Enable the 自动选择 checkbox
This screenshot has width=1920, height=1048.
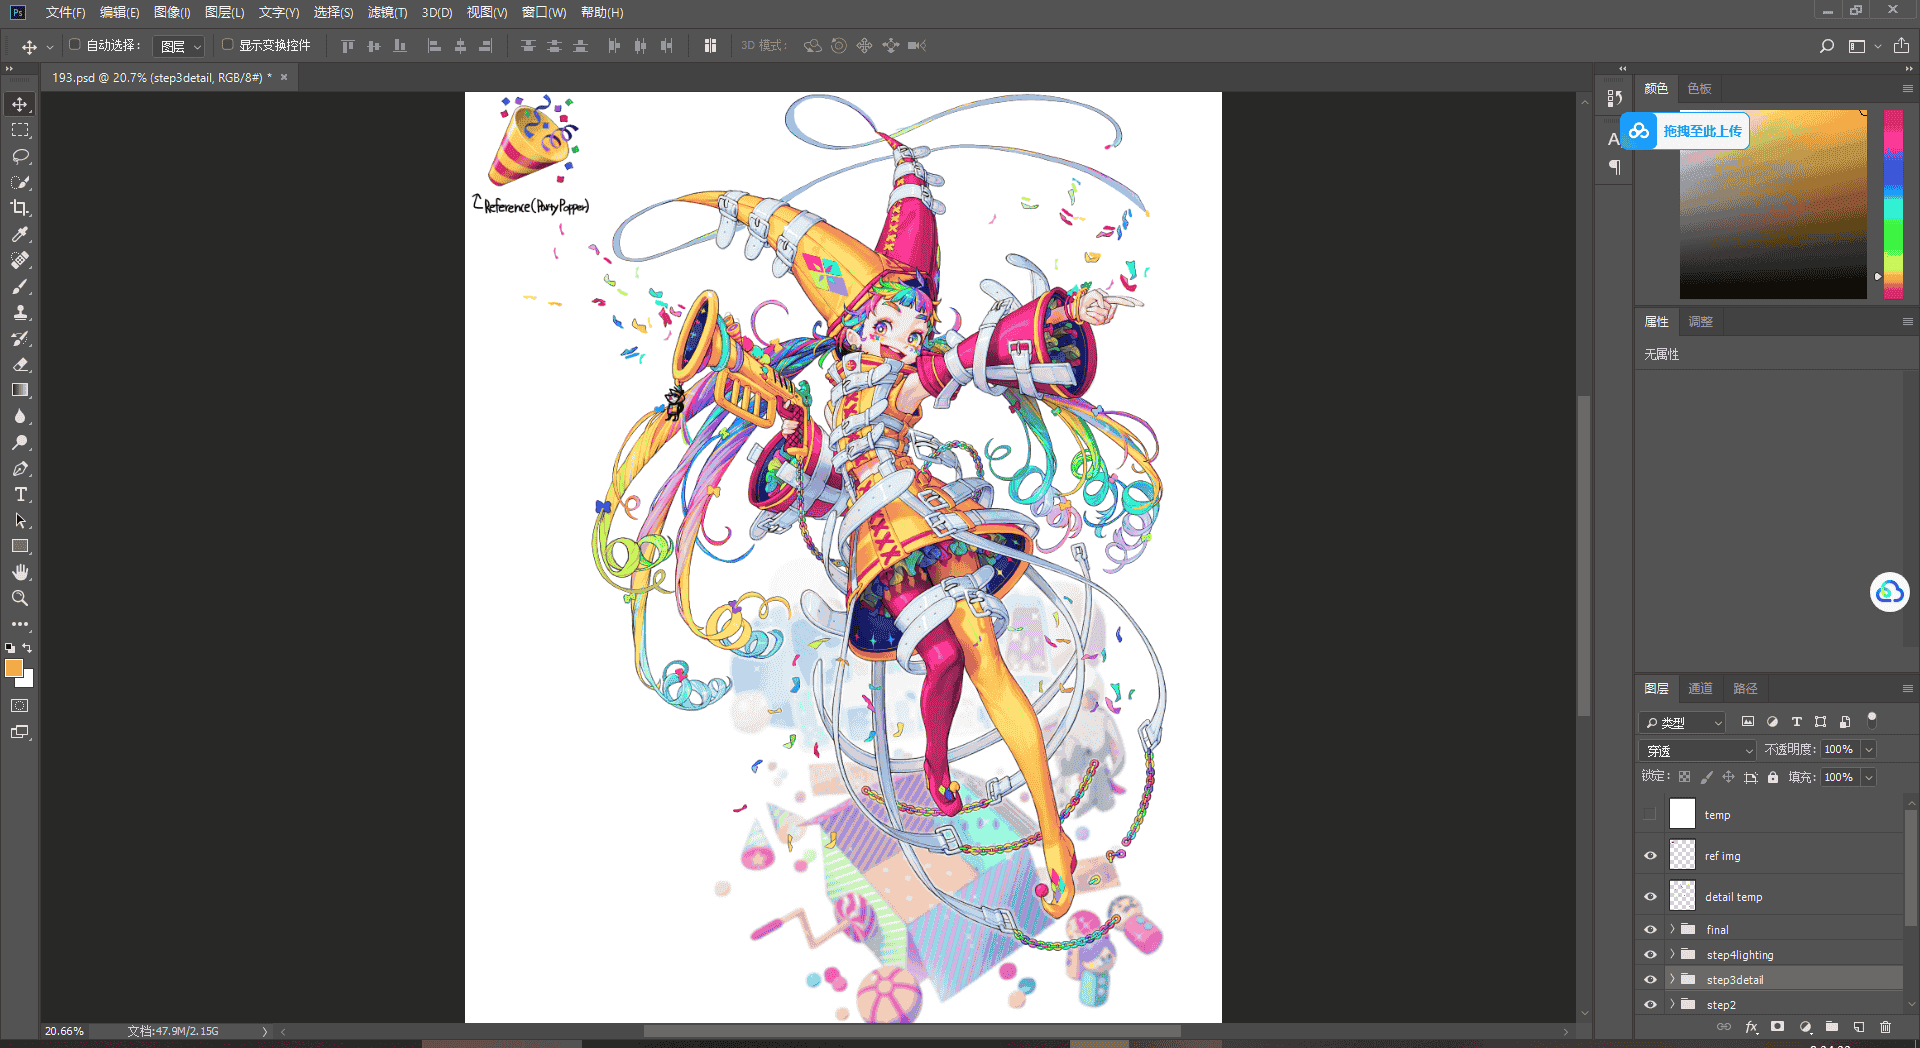75,45
